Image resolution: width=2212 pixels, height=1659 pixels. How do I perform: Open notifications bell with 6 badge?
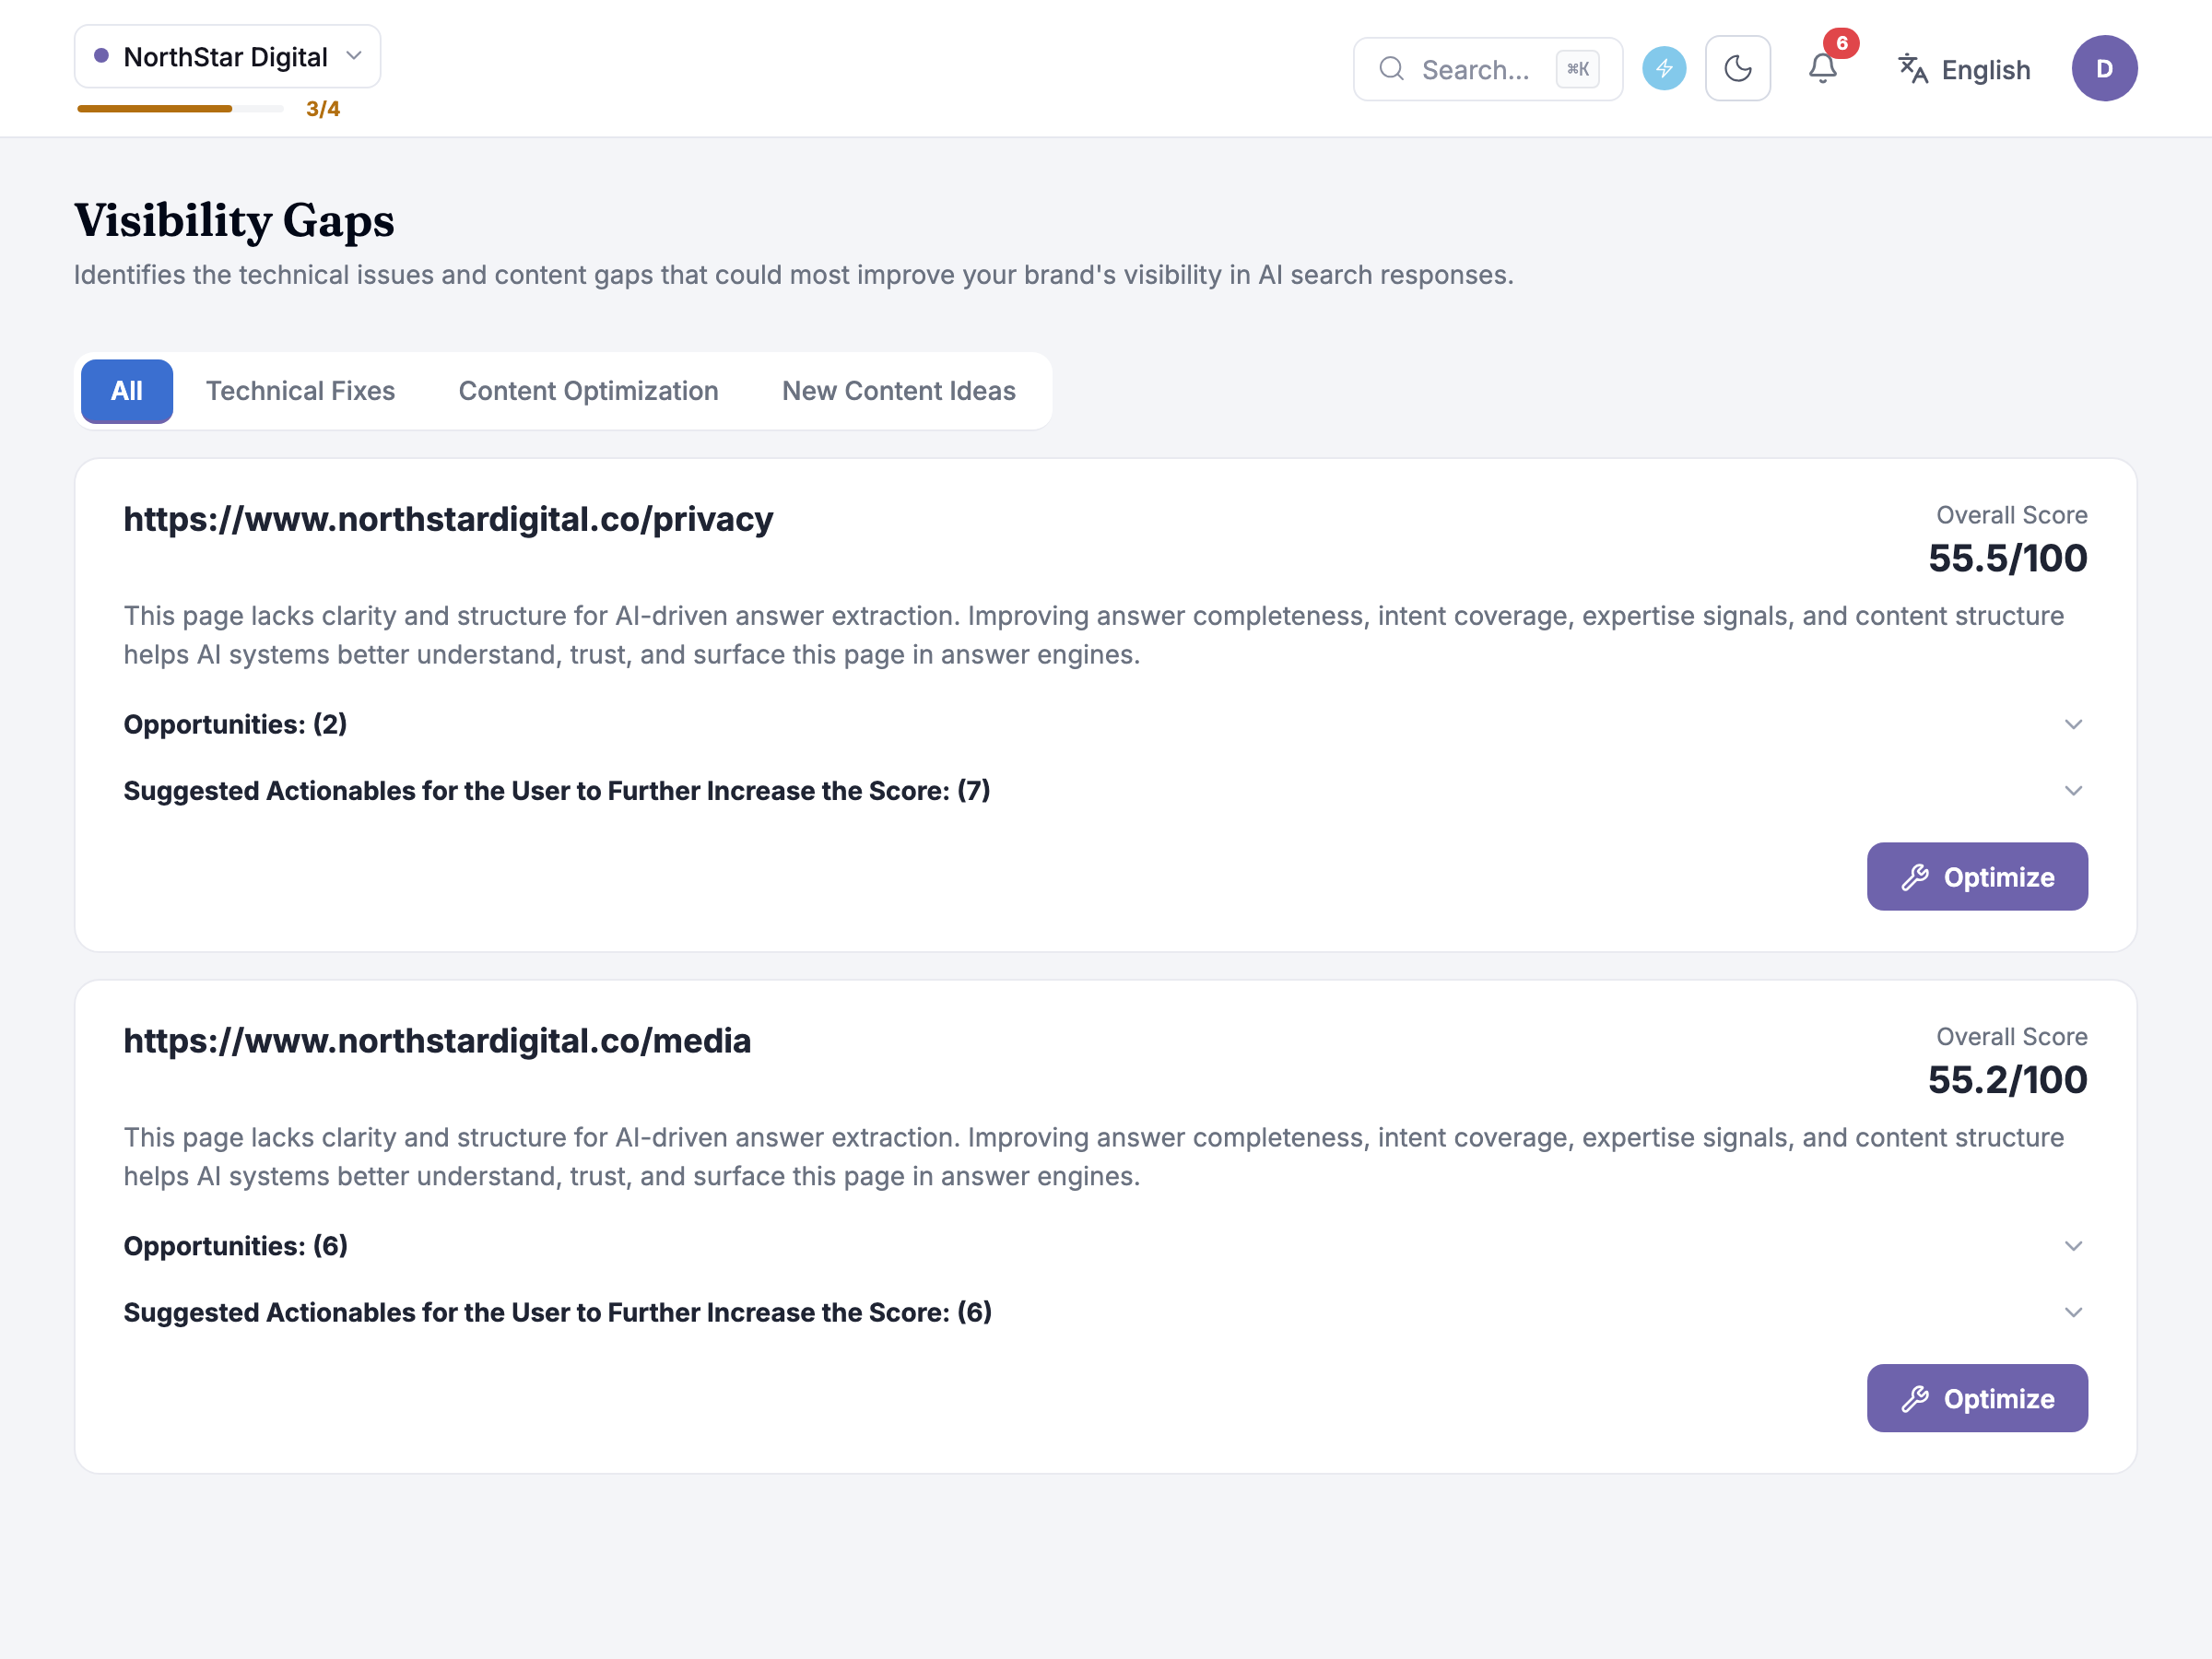coord(1823,69)
